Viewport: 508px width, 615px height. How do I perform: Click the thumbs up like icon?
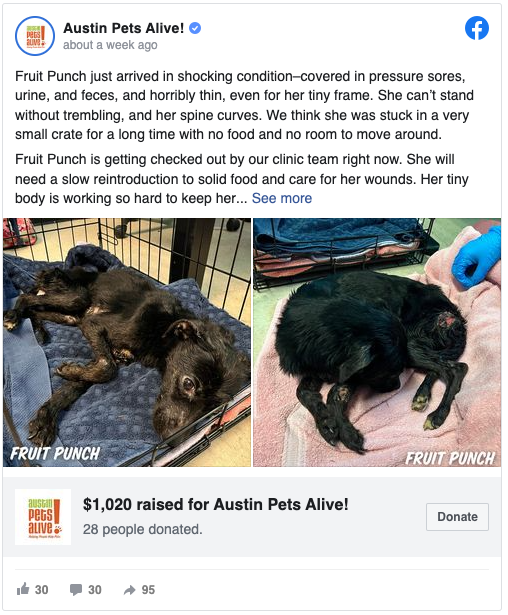point(23,589)
